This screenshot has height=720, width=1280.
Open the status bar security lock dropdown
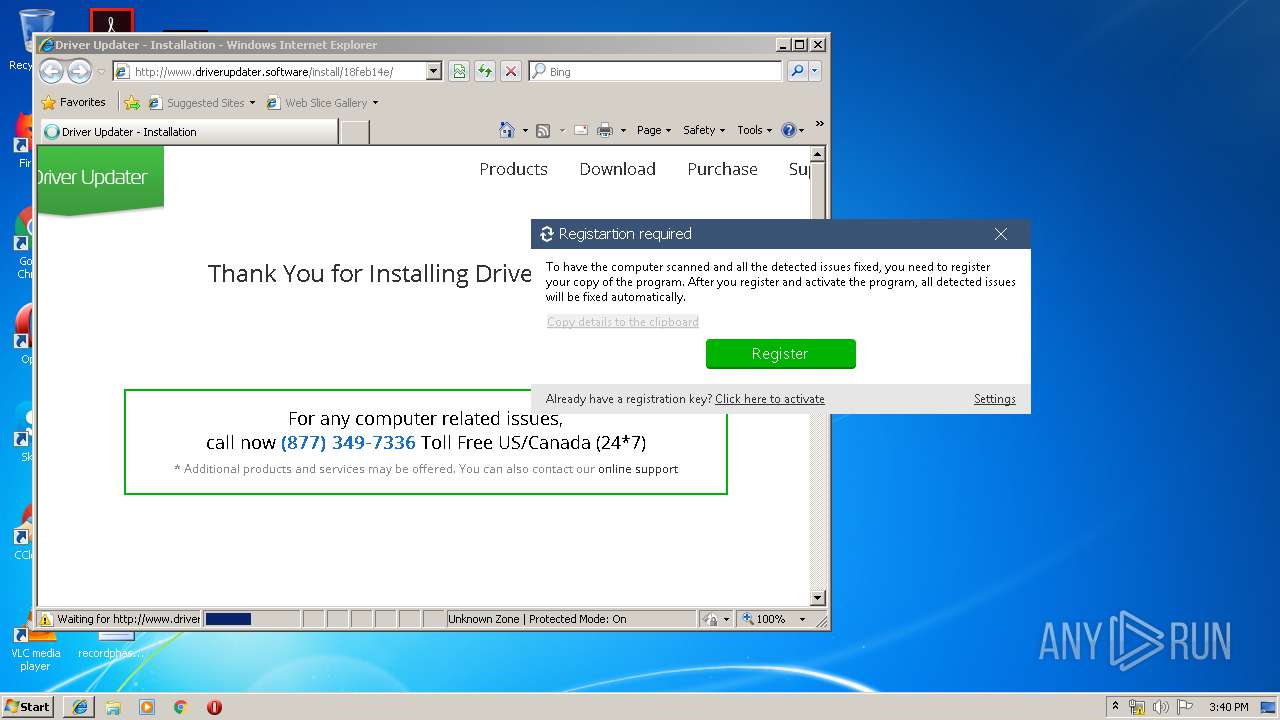click(716, 619)
